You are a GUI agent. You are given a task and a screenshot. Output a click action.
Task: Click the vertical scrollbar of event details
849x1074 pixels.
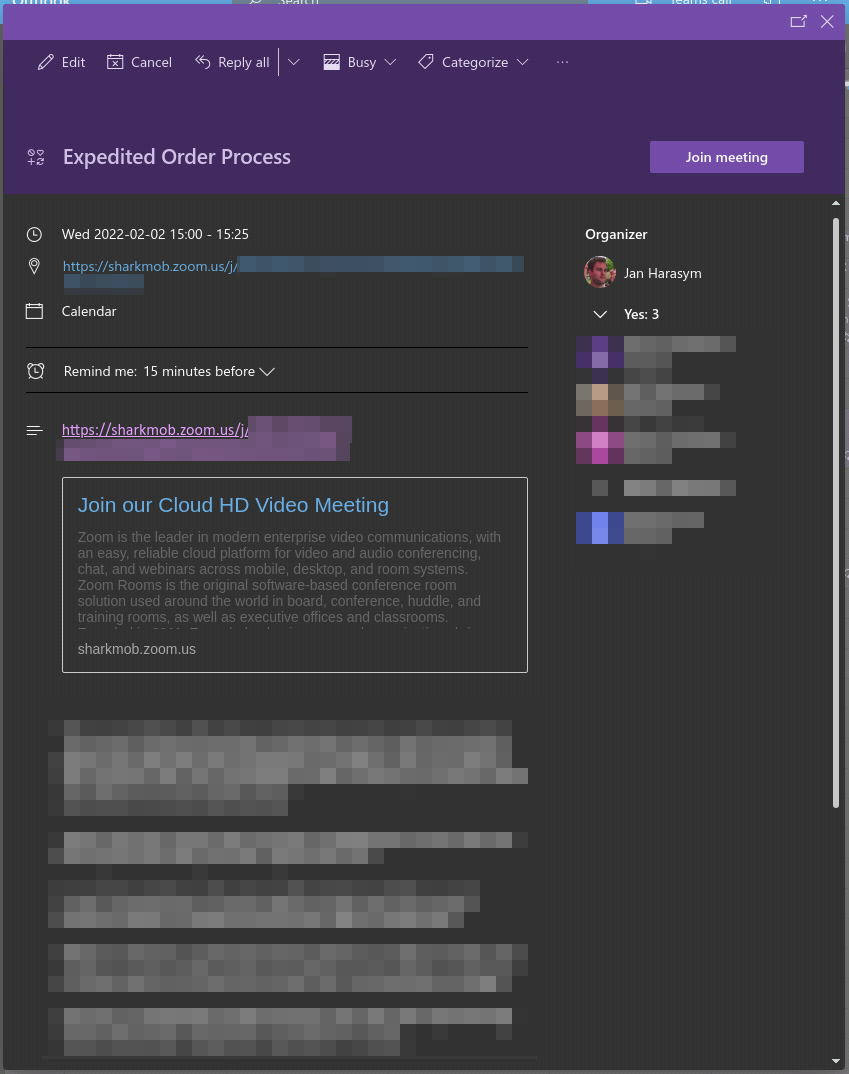click(836, 500)
